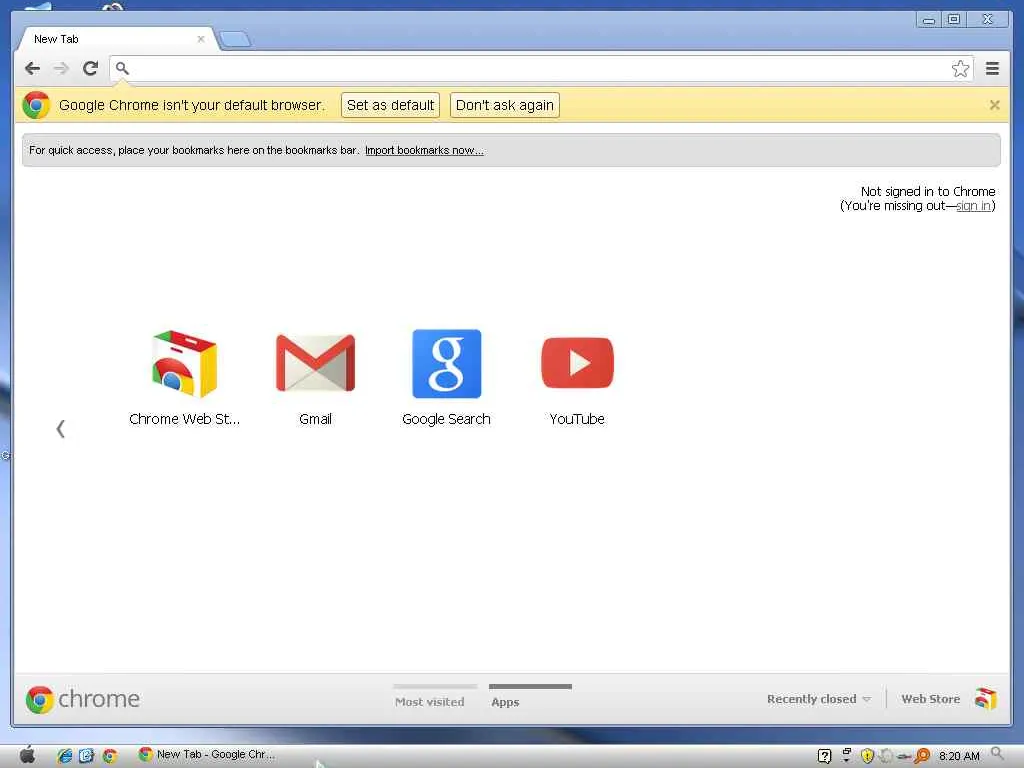Screen dimensions: 1024x768
Task: Click the Set as default button
Action: pos(390,105)
